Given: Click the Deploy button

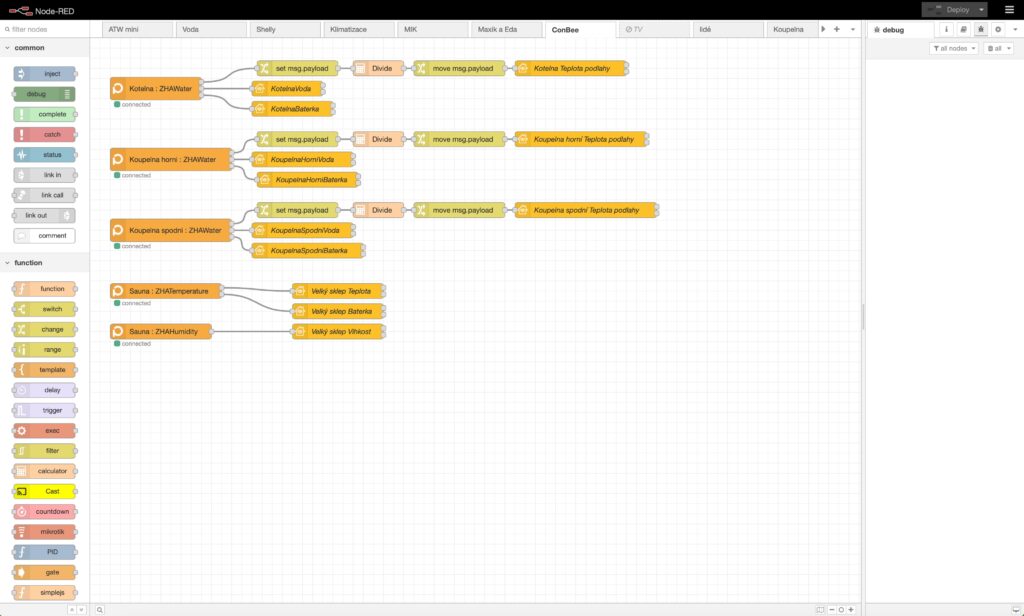Looking at the screenshot, I should (949, 10).
